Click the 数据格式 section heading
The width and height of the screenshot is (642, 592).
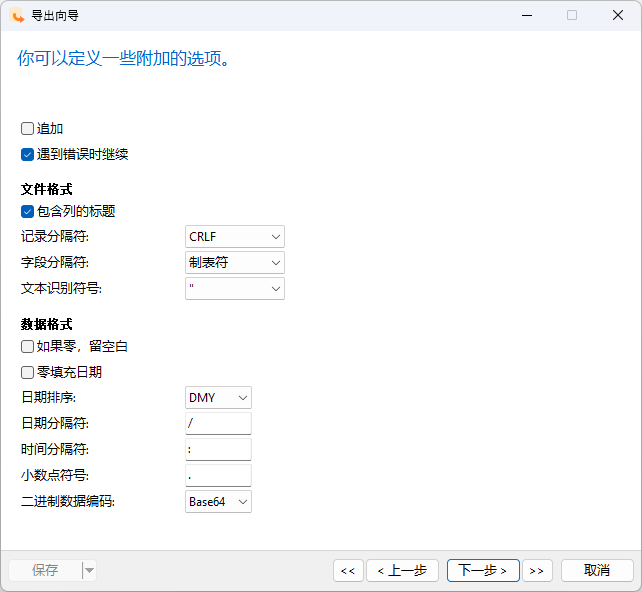47,324
